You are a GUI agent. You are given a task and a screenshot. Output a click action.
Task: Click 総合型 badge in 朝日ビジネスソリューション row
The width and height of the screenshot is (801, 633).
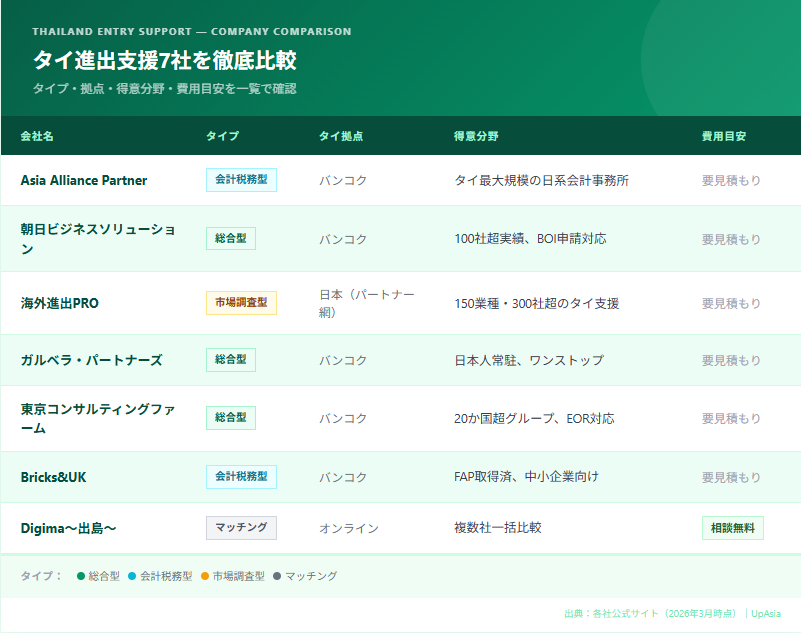[x=230, y=239]
